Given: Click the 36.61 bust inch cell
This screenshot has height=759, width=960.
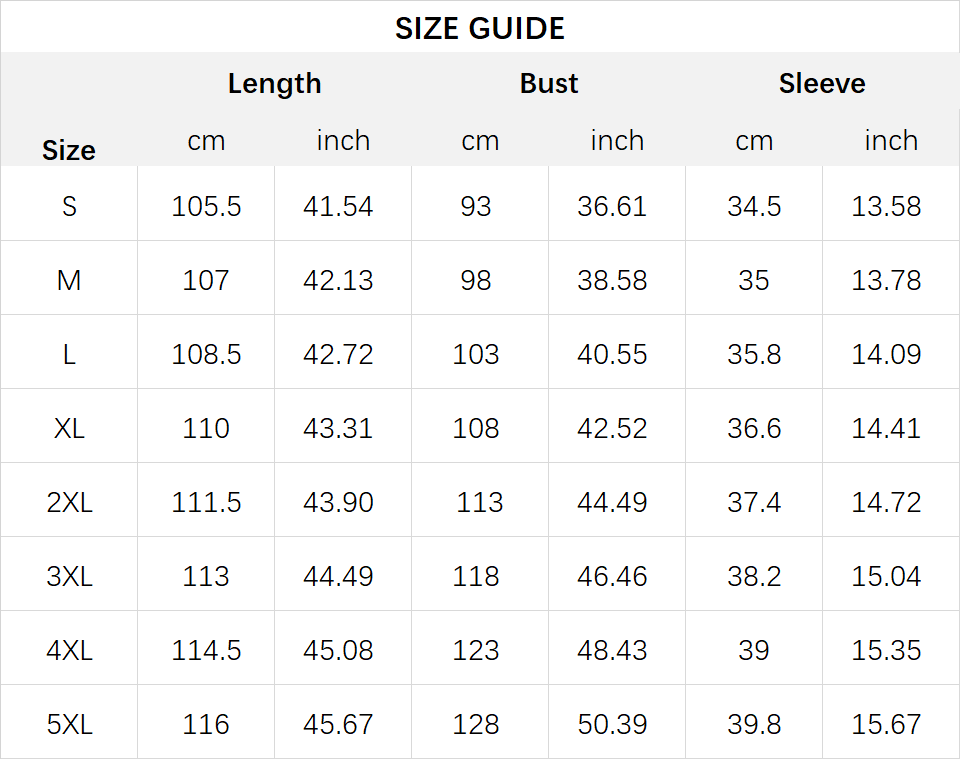Looking at the screenshot, I should [612, 206].
